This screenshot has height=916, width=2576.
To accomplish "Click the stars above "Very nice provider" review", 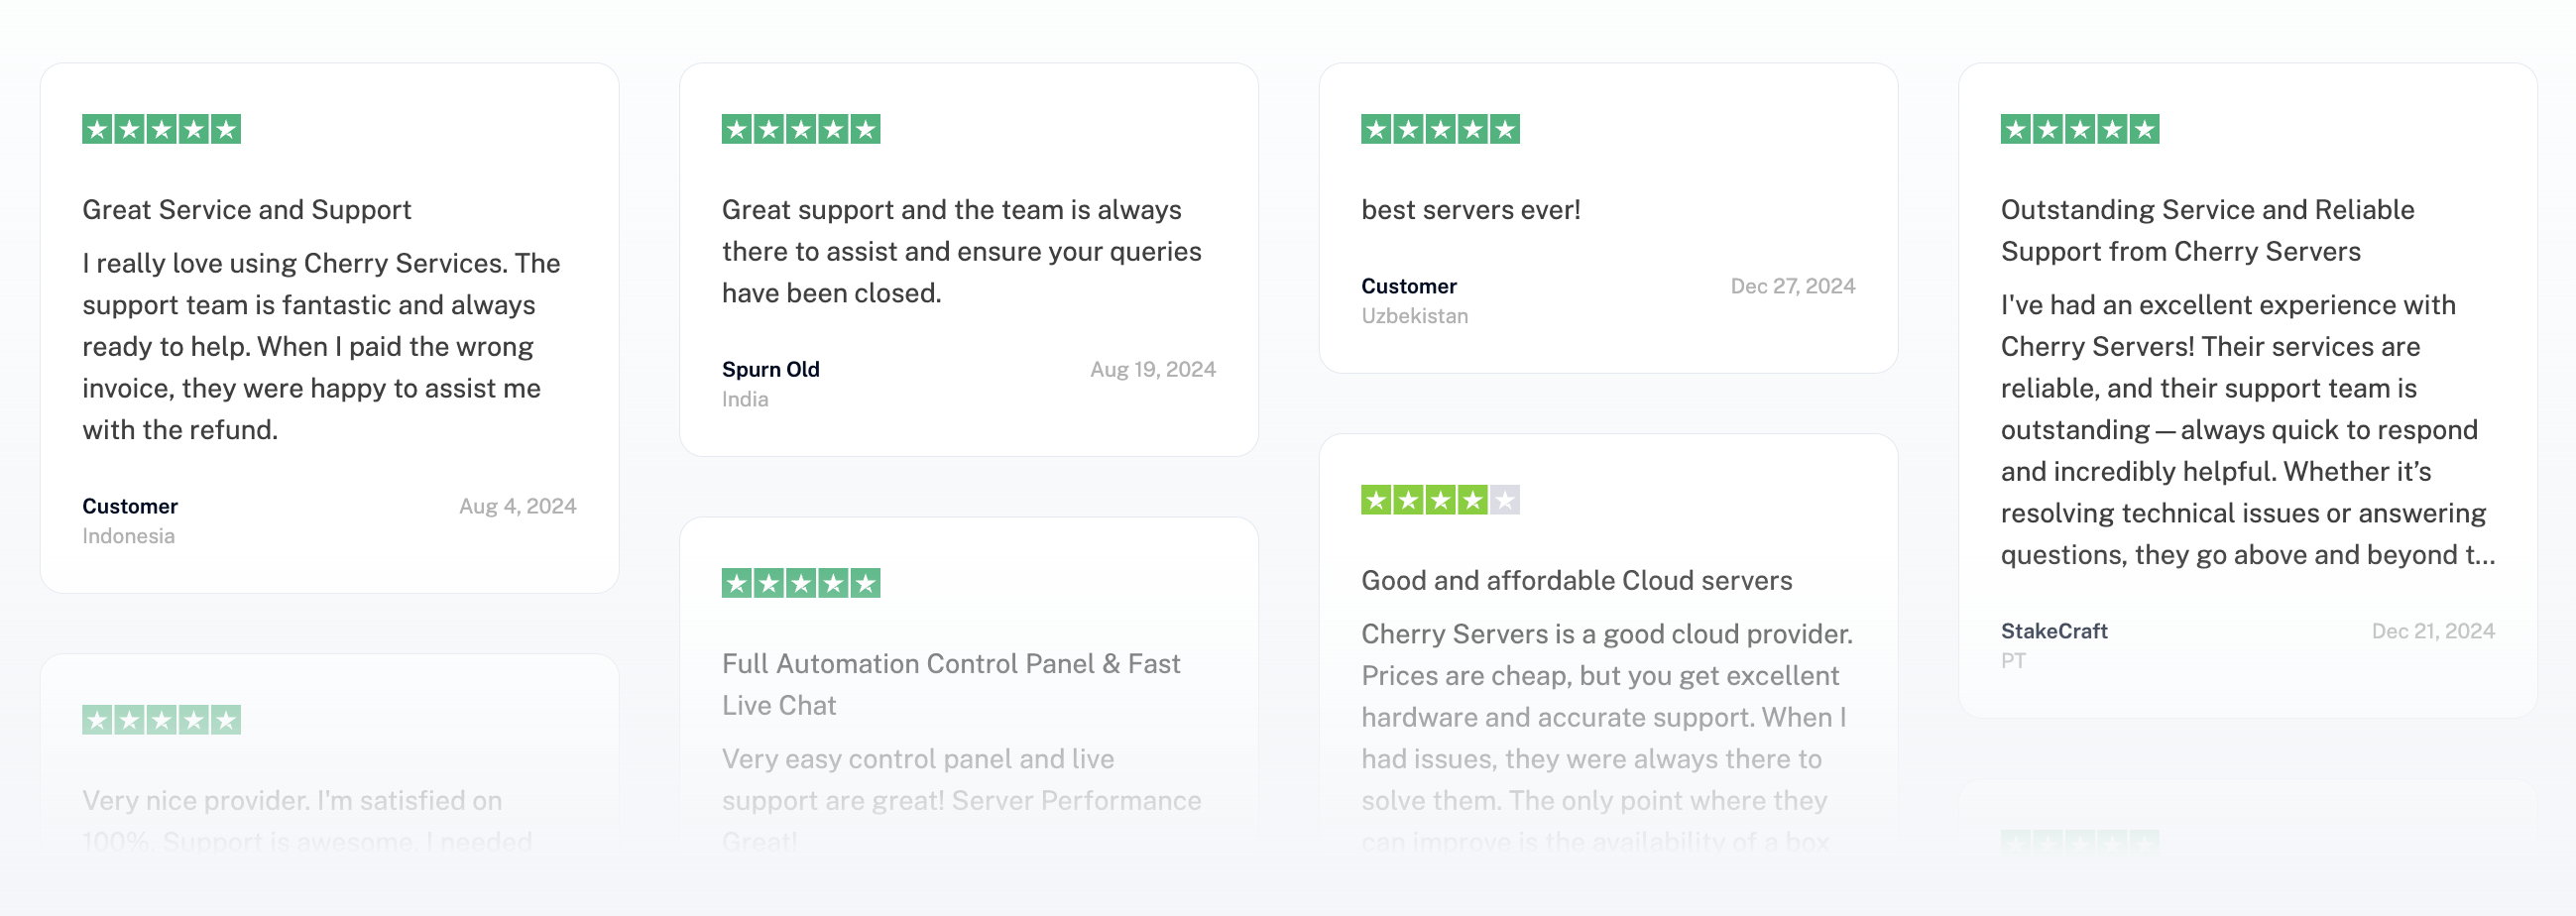I will pos(161,720).
